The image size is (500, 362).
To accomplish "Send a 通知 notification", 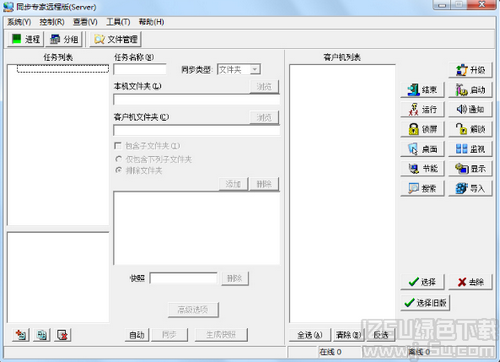I will point(470,109).
